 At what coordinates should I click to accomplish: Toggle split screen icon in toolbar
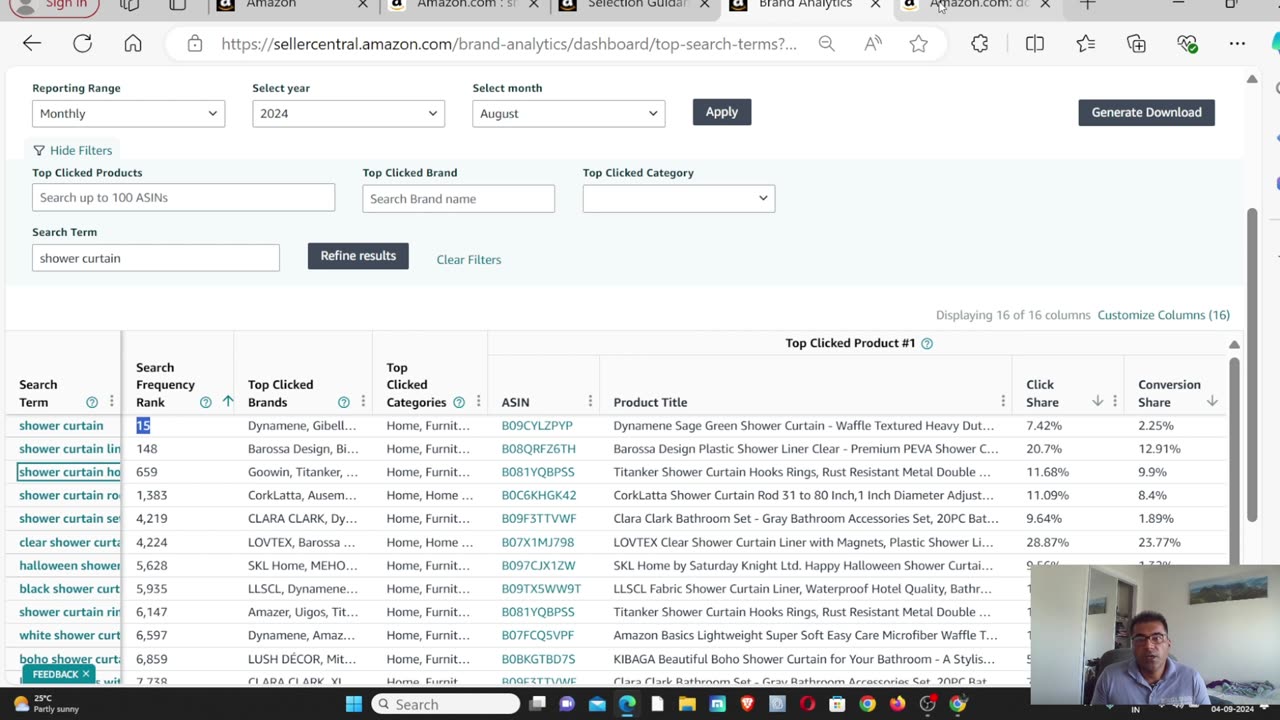[x=1035, y=44]
